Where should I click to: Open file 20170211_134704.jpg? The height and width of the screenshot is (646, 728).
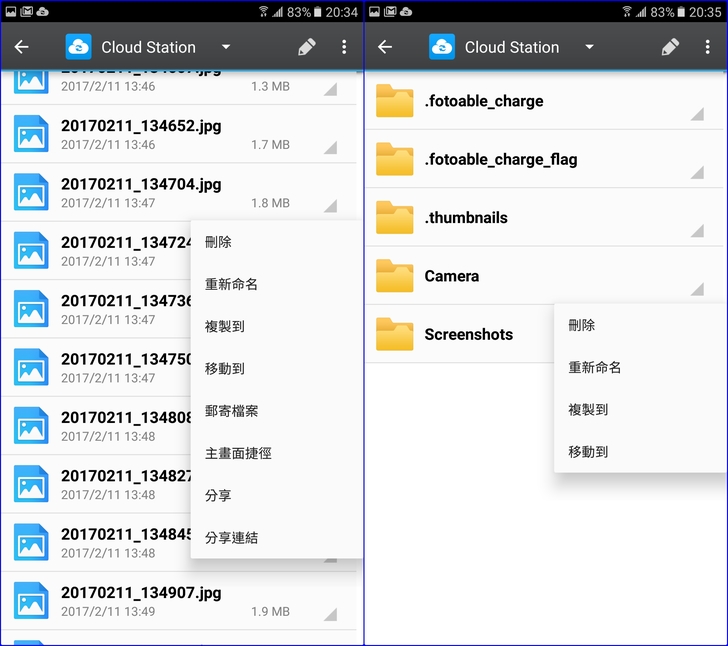[141, 184]
